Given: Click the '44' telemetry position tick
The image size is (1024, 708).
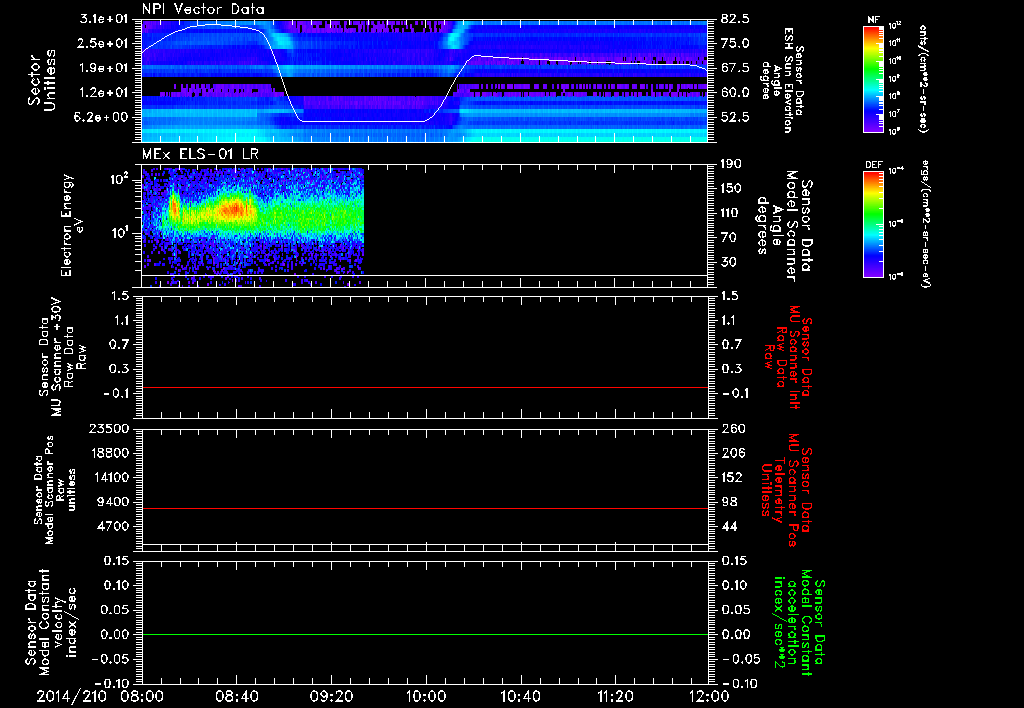Looking at the screenshot, I should [729, 526].
